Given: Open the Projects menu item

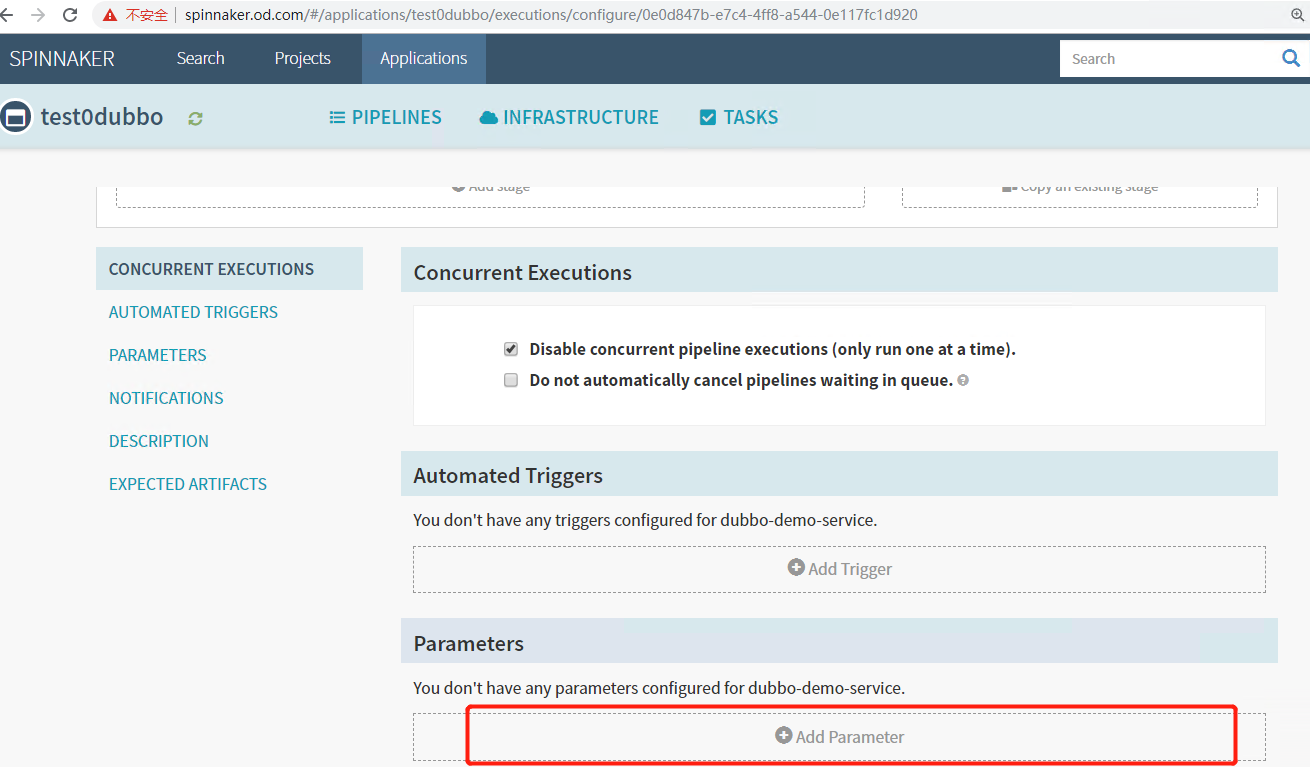Looking at the screenshot, I should [x=302, y=58].
